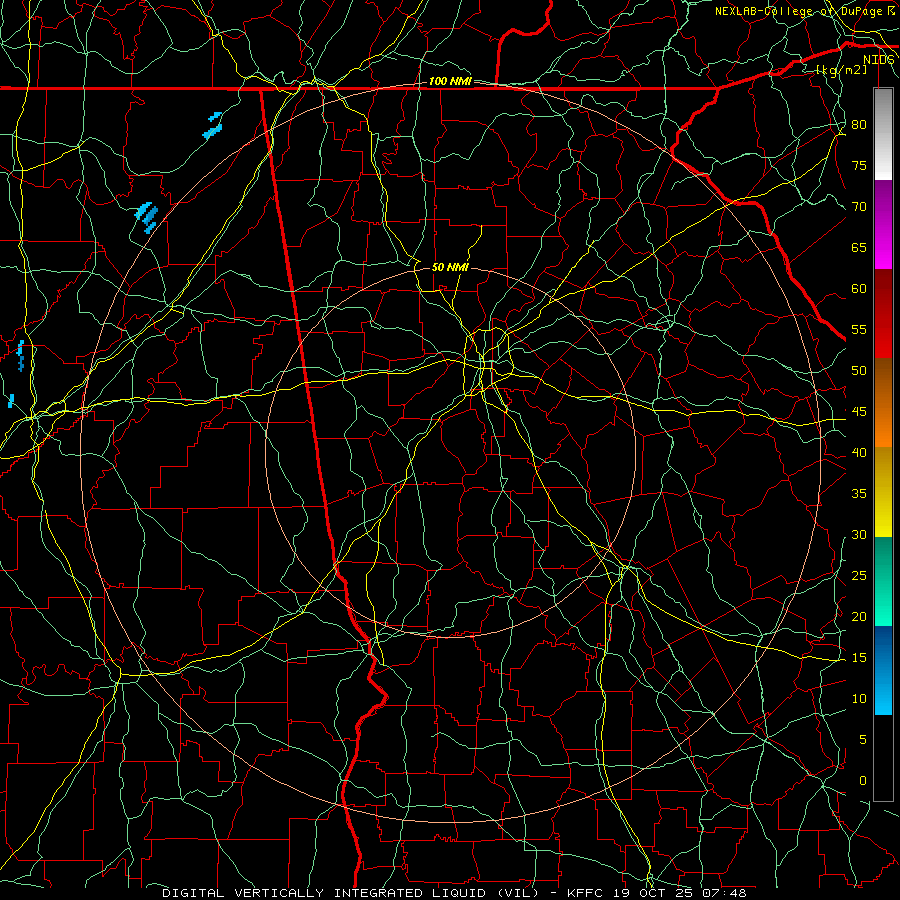Click the scale value 50
This screenshot has width=900, height=900.
859,371
